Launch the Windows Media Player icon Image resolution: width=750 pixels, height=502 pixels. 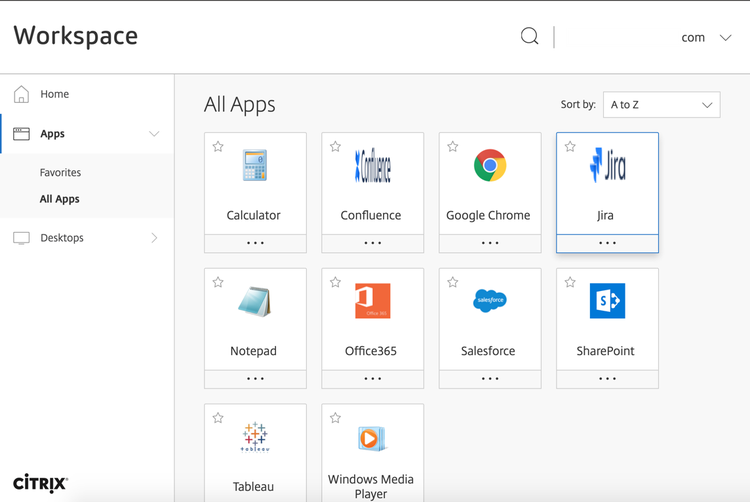point(373,438)
